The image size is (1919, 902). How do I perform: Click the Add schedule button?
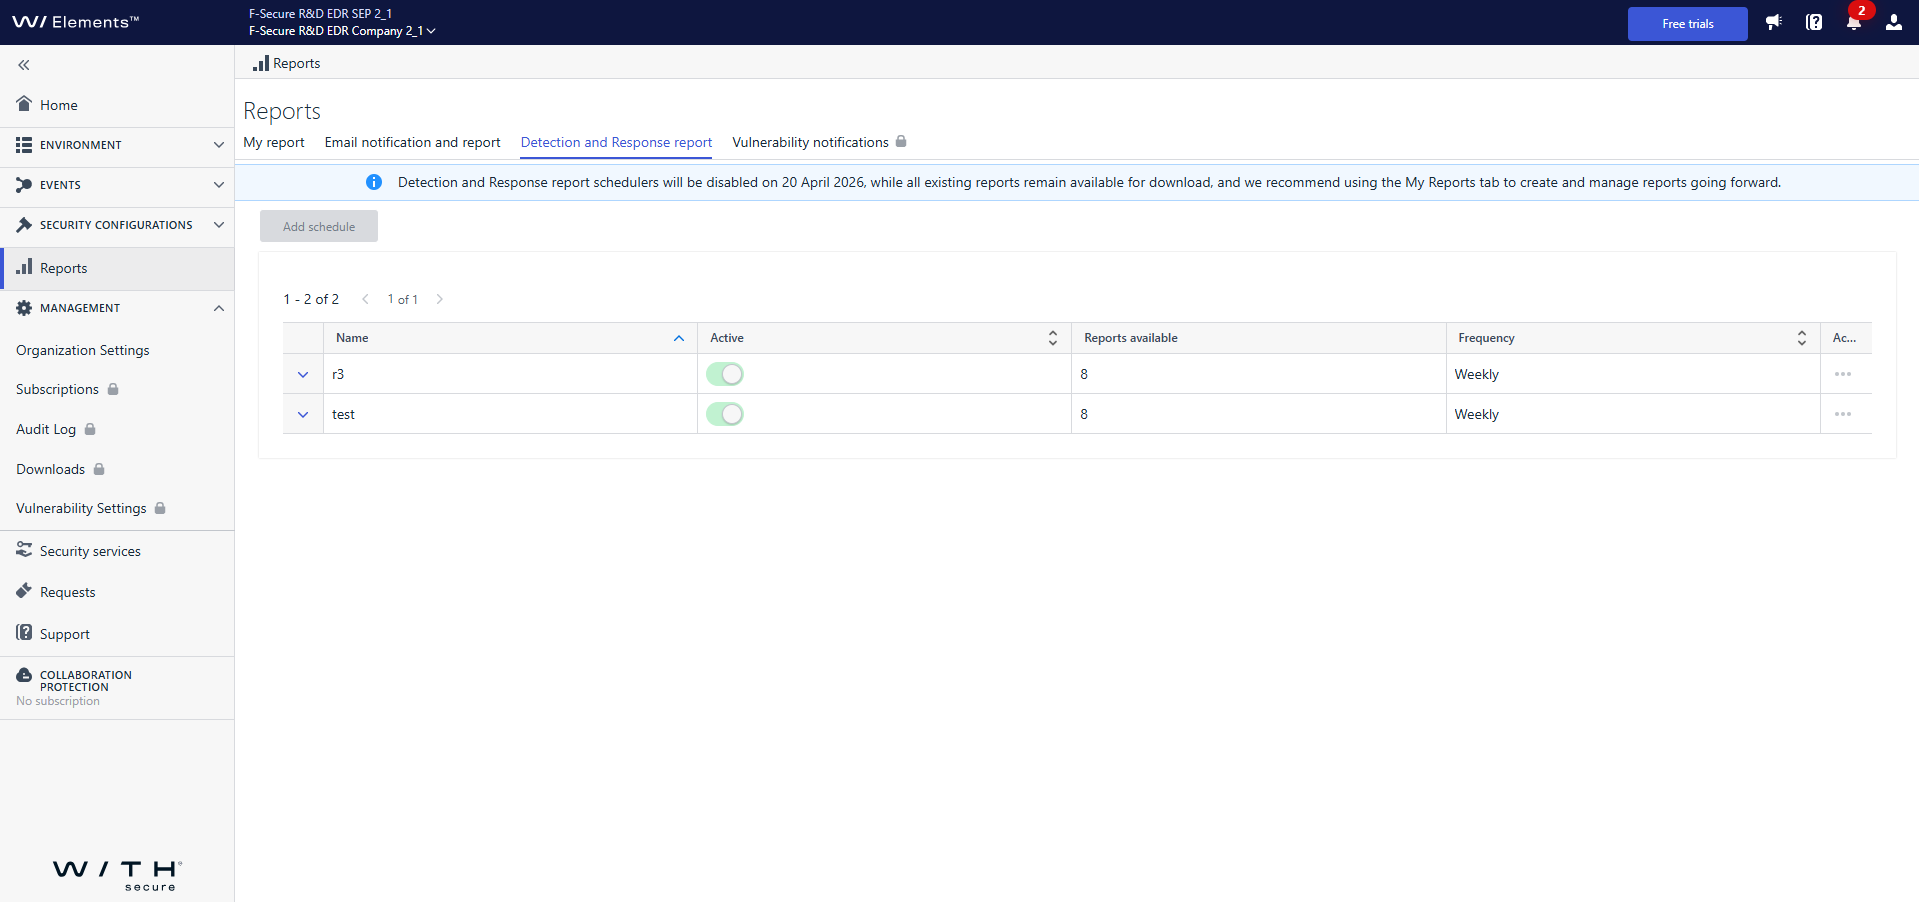point(319,226)
